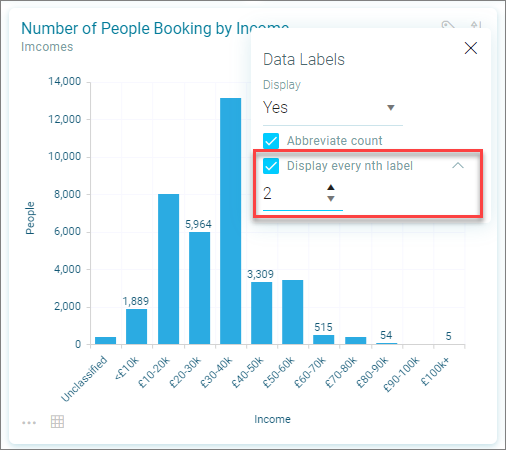Decrease the nth label value with down arrow
The image size is (506, 450).
point(331,199)
